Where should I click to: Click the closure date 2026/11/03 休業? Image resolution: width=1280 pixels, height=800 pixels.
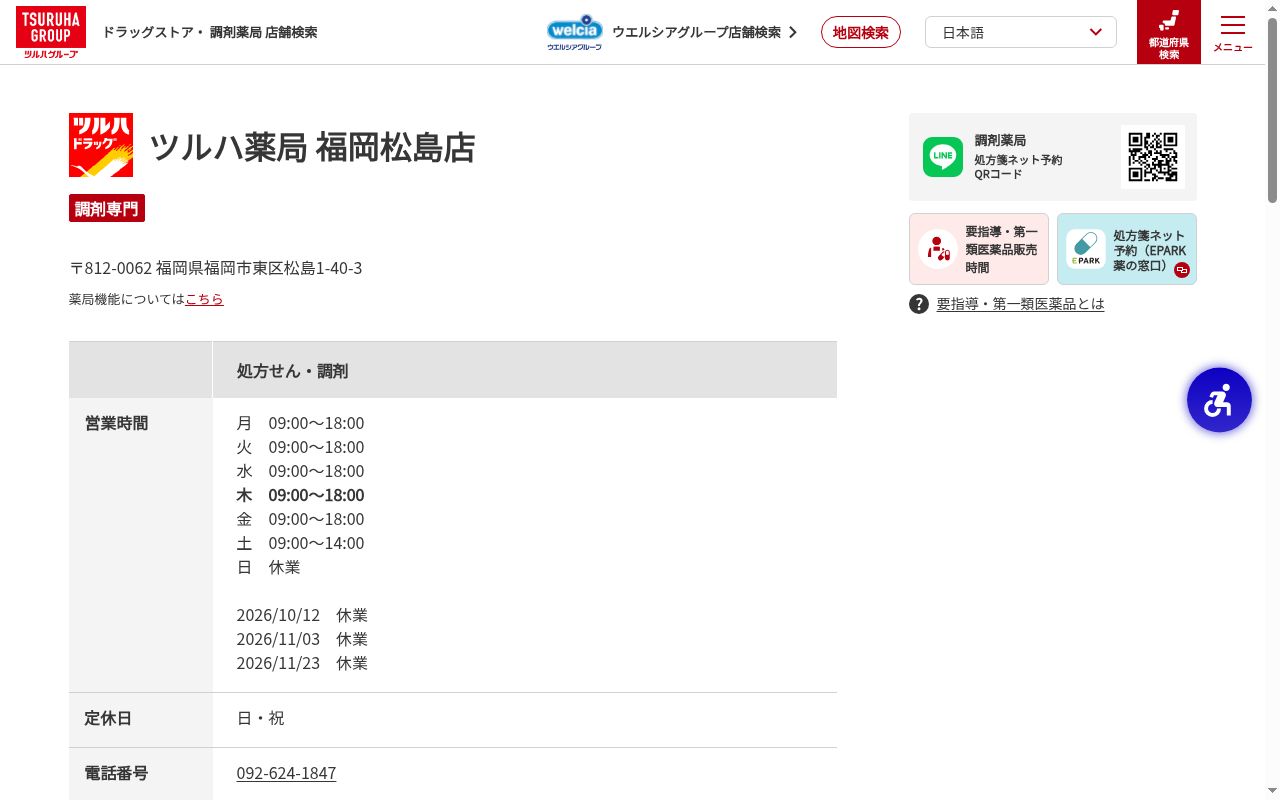pyautogui.click(x=302, y=639)
